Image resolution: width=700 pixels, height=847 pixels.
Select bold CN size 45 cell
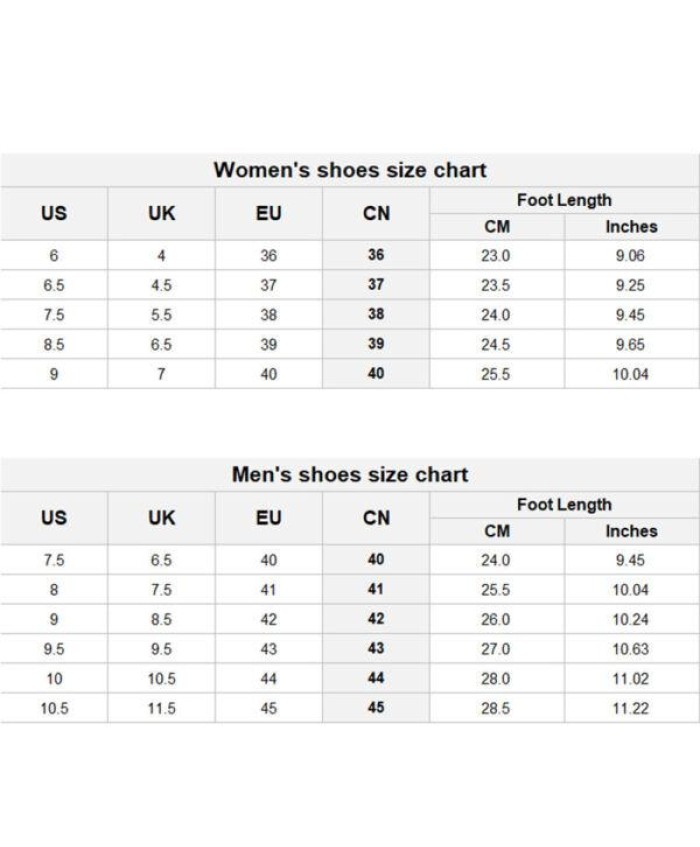tap(376, 708)
